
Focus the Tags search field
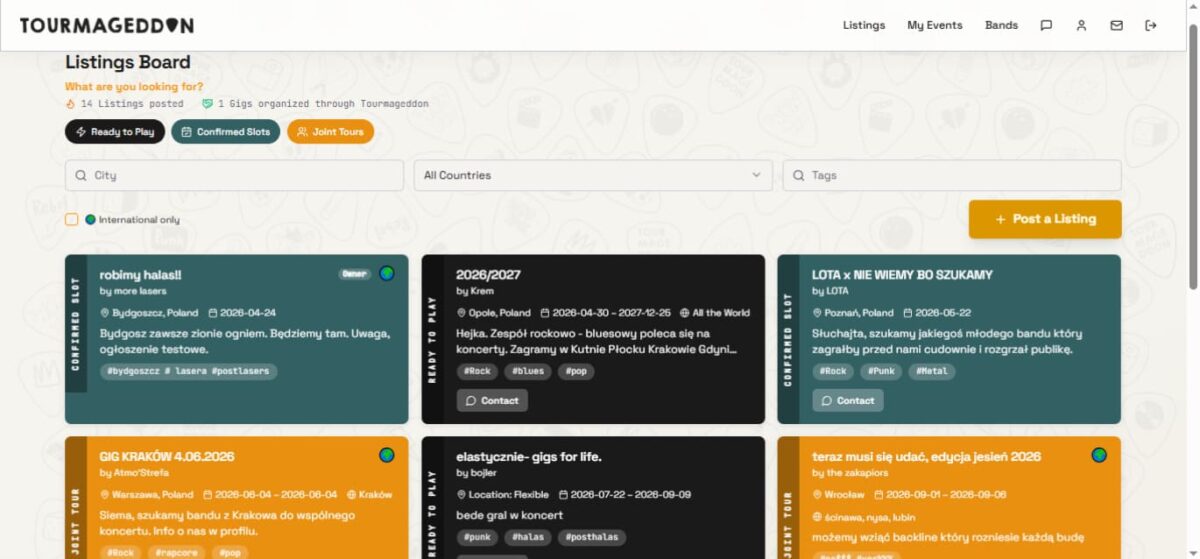click(x=952, y=175)
